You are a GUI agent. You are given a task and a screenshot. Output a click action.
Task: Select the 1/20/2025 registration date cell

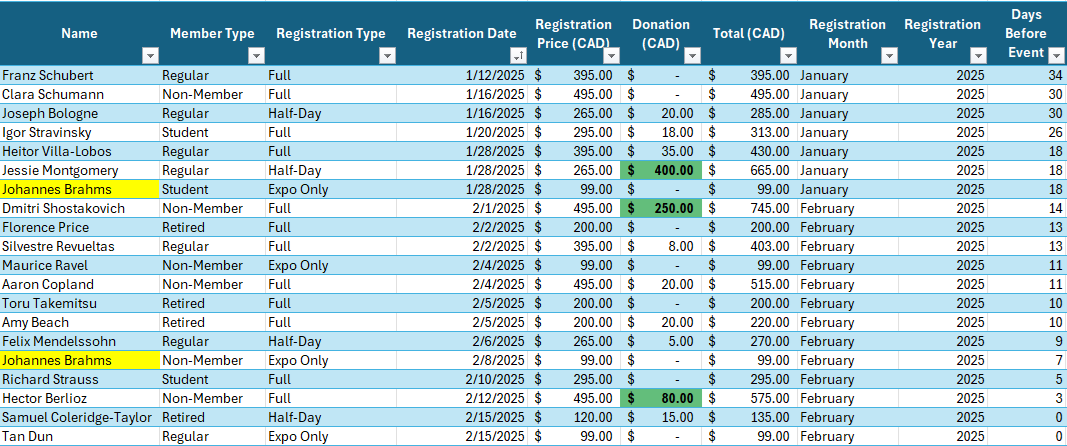(462, 132)
